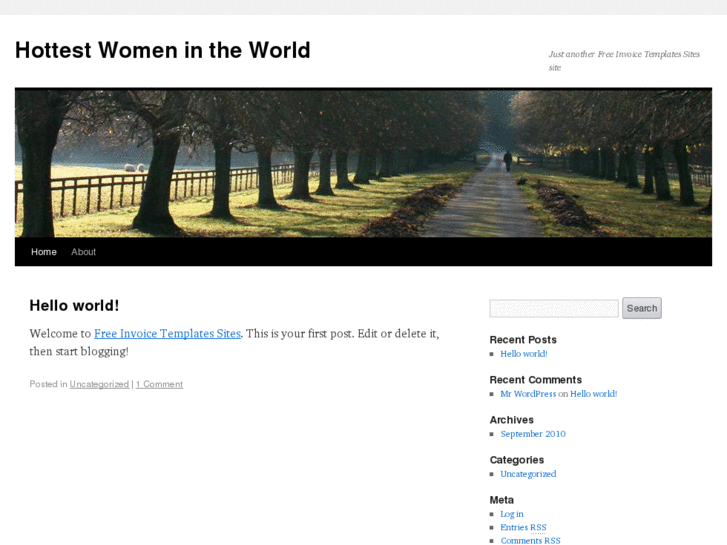Open the Comments RSS feed
The height and width of the screenshot is (545, 727).
coord(530,540)
